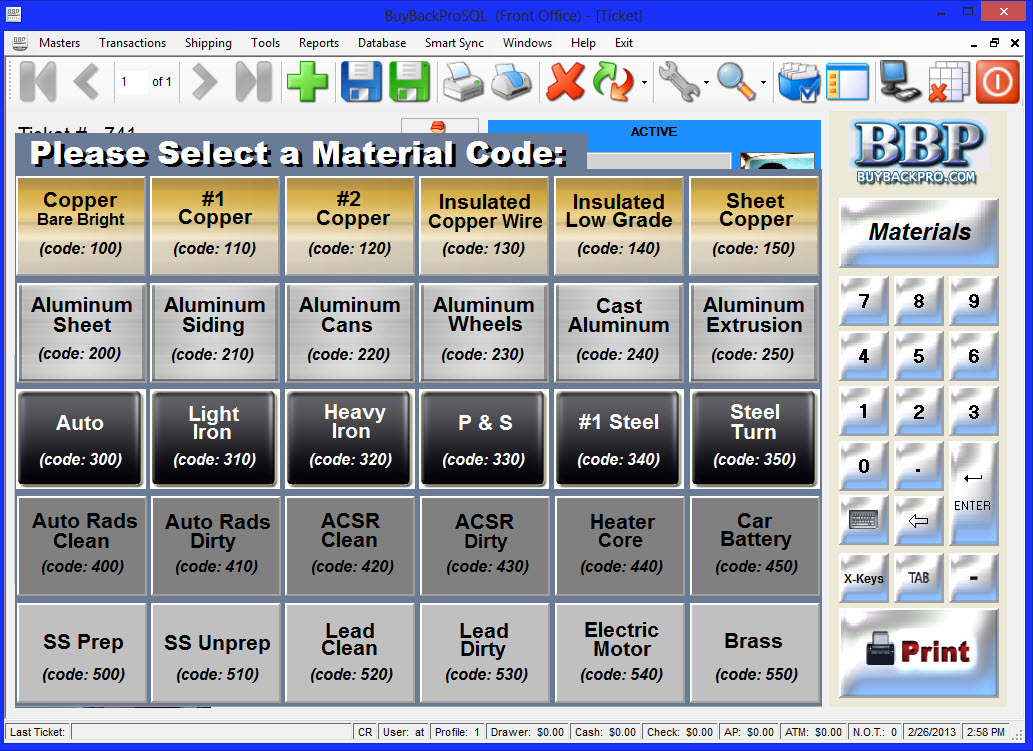Open the on-screen keyboard icon button
Image resolution: width=1033 pixels, height=751 pixels.
pos(863,520)
